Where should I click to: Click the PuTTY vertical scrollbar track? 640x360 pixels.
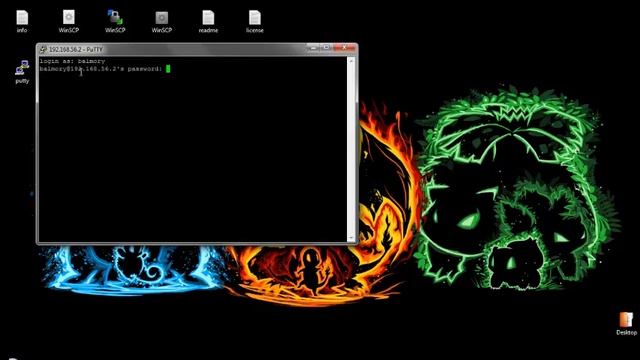pos(351,149)
